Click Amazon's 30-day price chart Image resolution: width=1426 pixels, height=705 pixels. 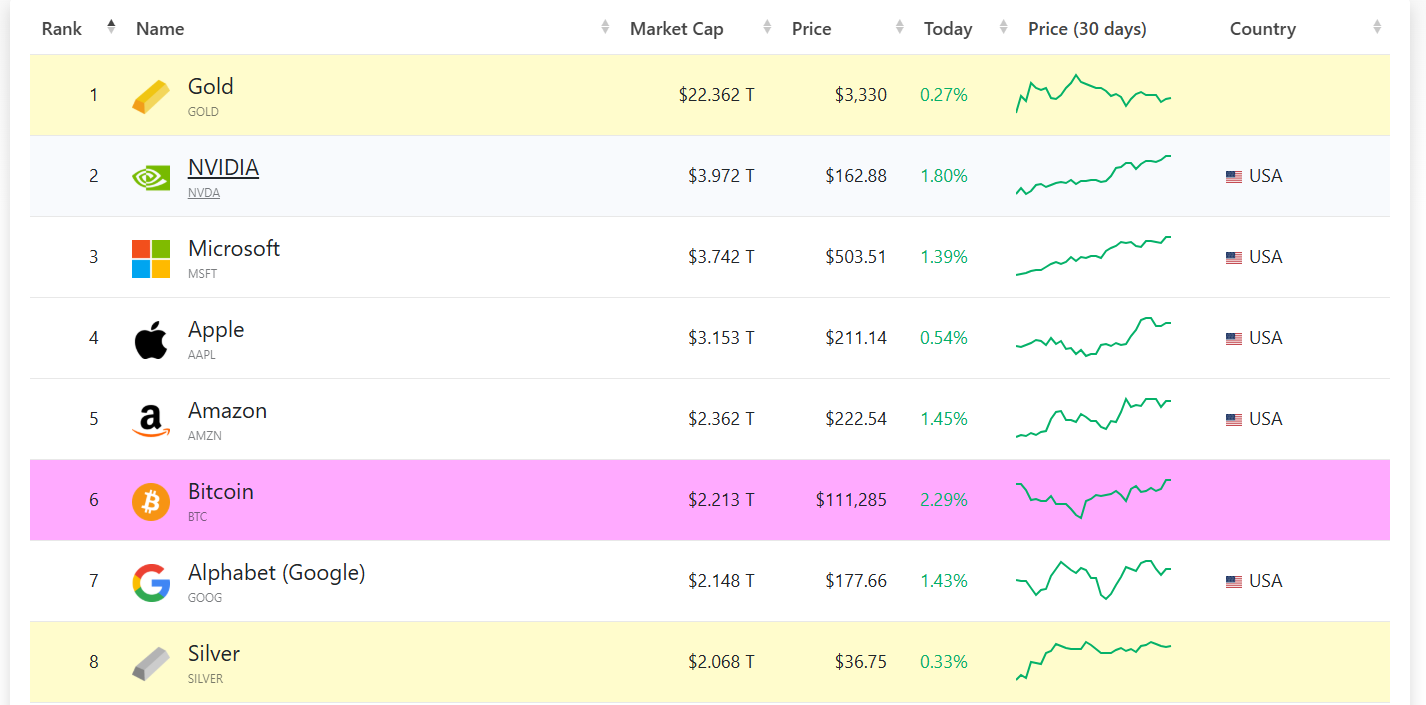pyautogui.click(x=1093, y=418)
